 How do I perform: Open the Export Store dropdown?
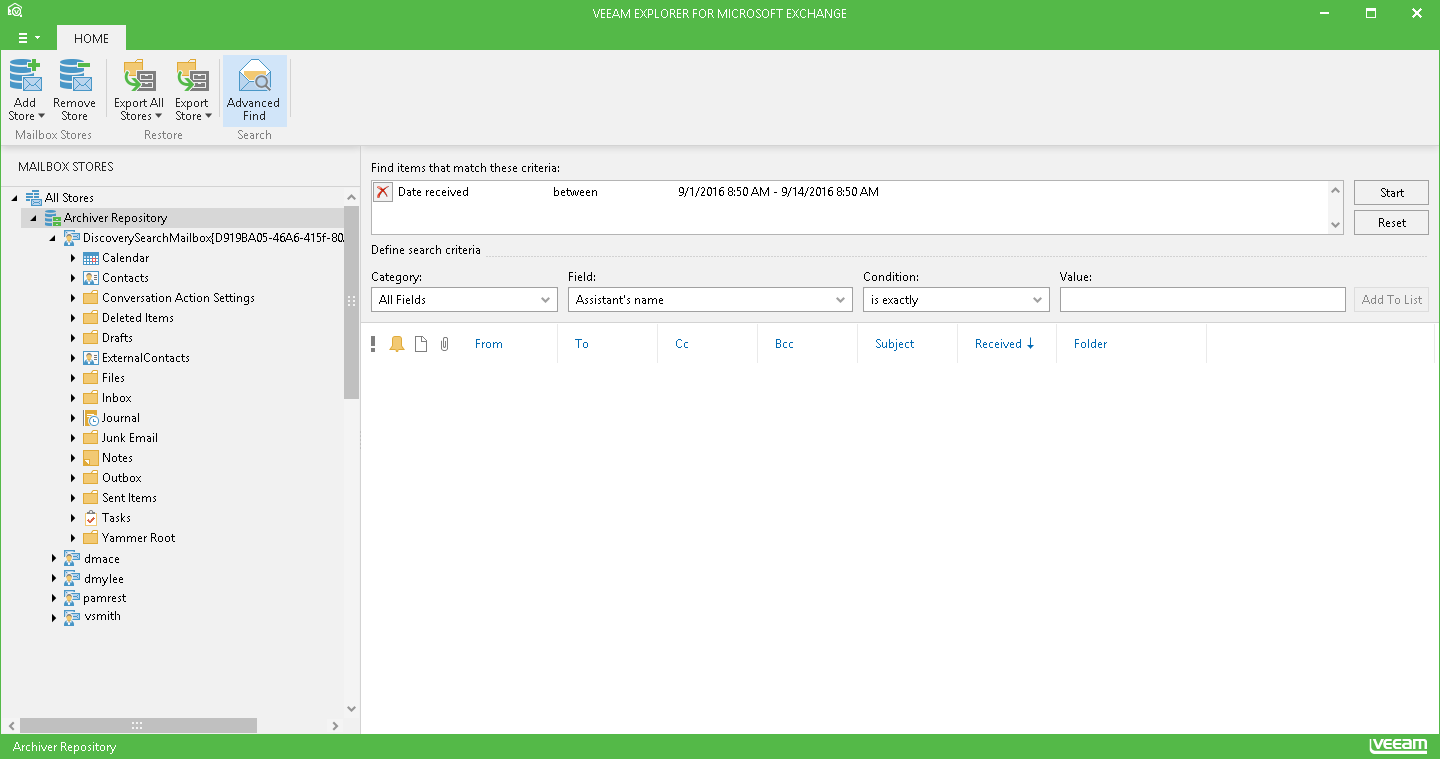[x=193, y=90]
